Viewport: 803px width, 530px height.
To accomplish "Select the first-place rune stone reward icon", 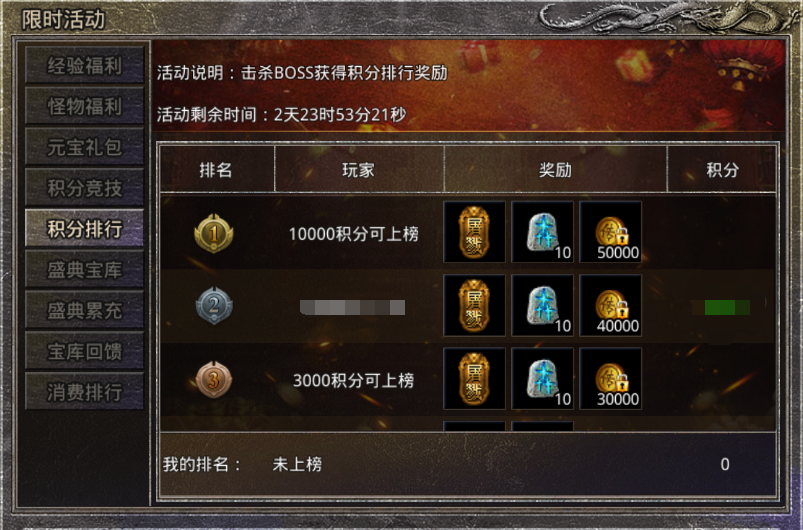I will [x=542, y=232].
